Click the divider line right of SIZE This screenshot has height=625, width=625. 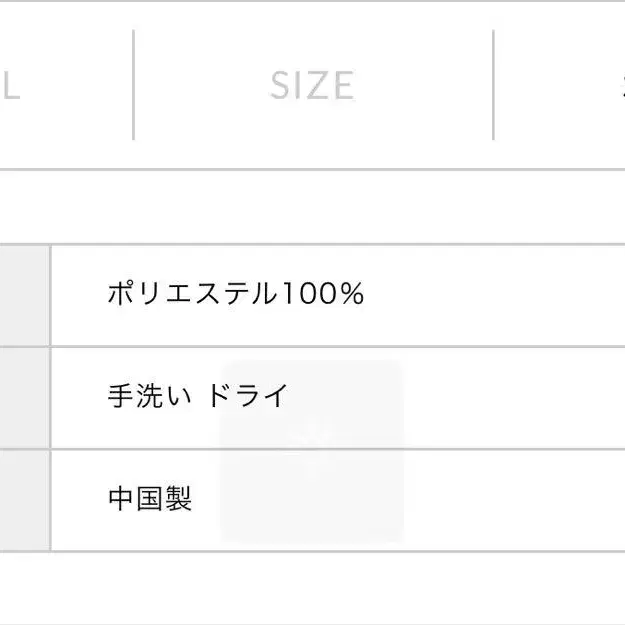(x=493, y=85)
